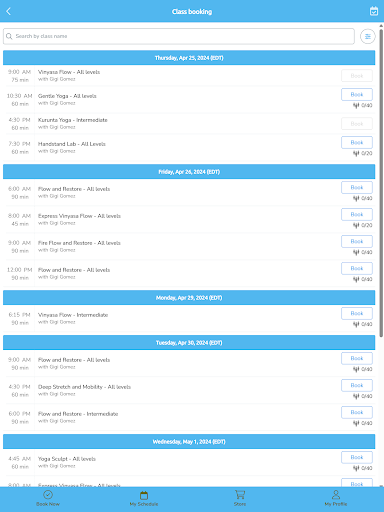Book Friday 6:00 AM Flow and Restore
The image size is (384, 512).
pos(357,187)
